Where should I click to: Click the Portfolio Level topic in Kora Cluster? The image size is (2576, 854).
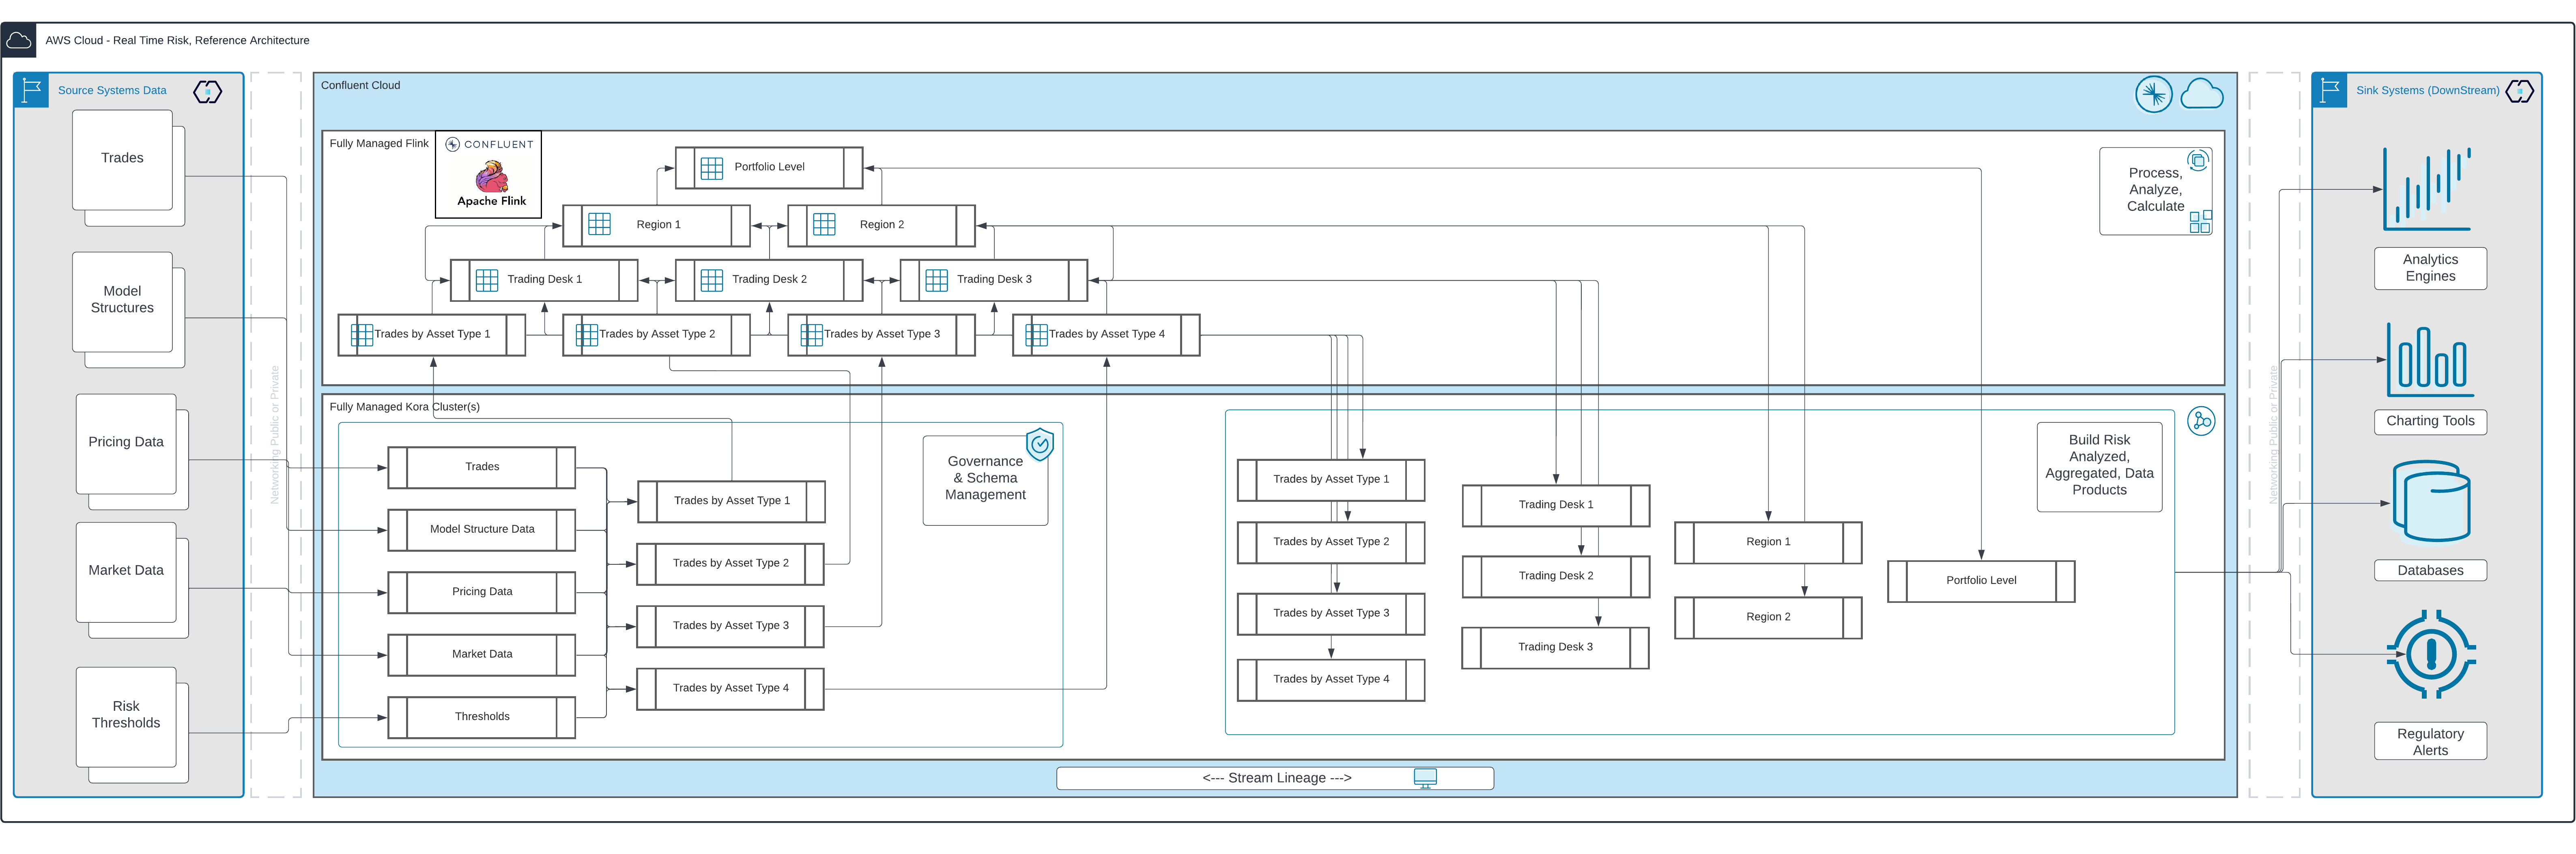pos(1981,581)
